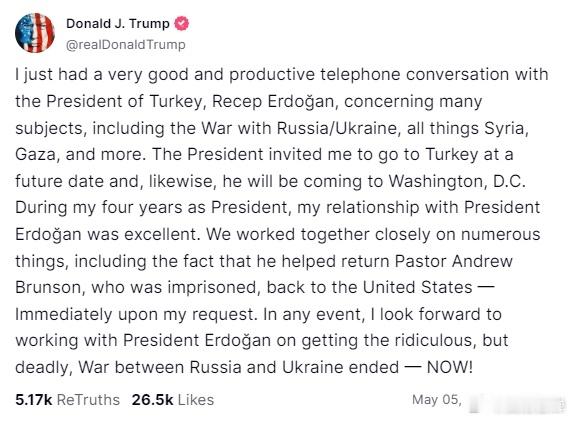Click the word Gaza in the post
The image size is (572, 421).
pos(36,154)
